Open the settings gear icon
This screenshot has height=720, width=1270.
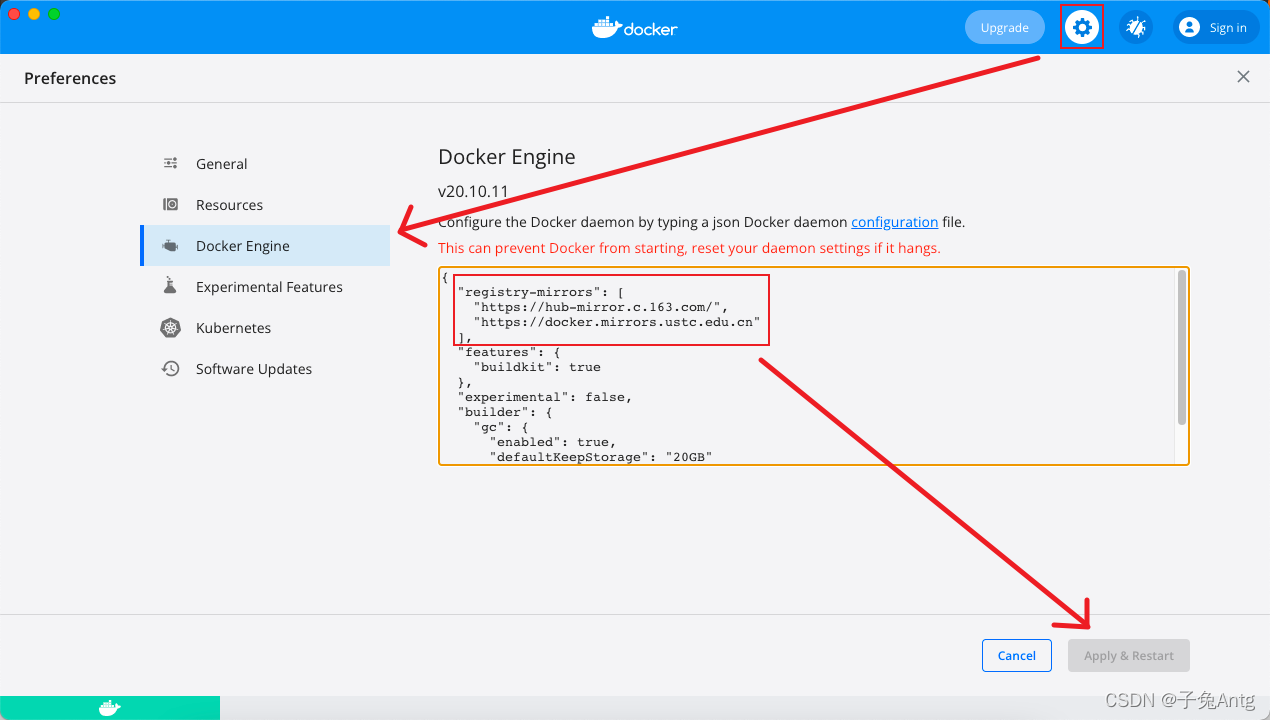[1082, 27]
